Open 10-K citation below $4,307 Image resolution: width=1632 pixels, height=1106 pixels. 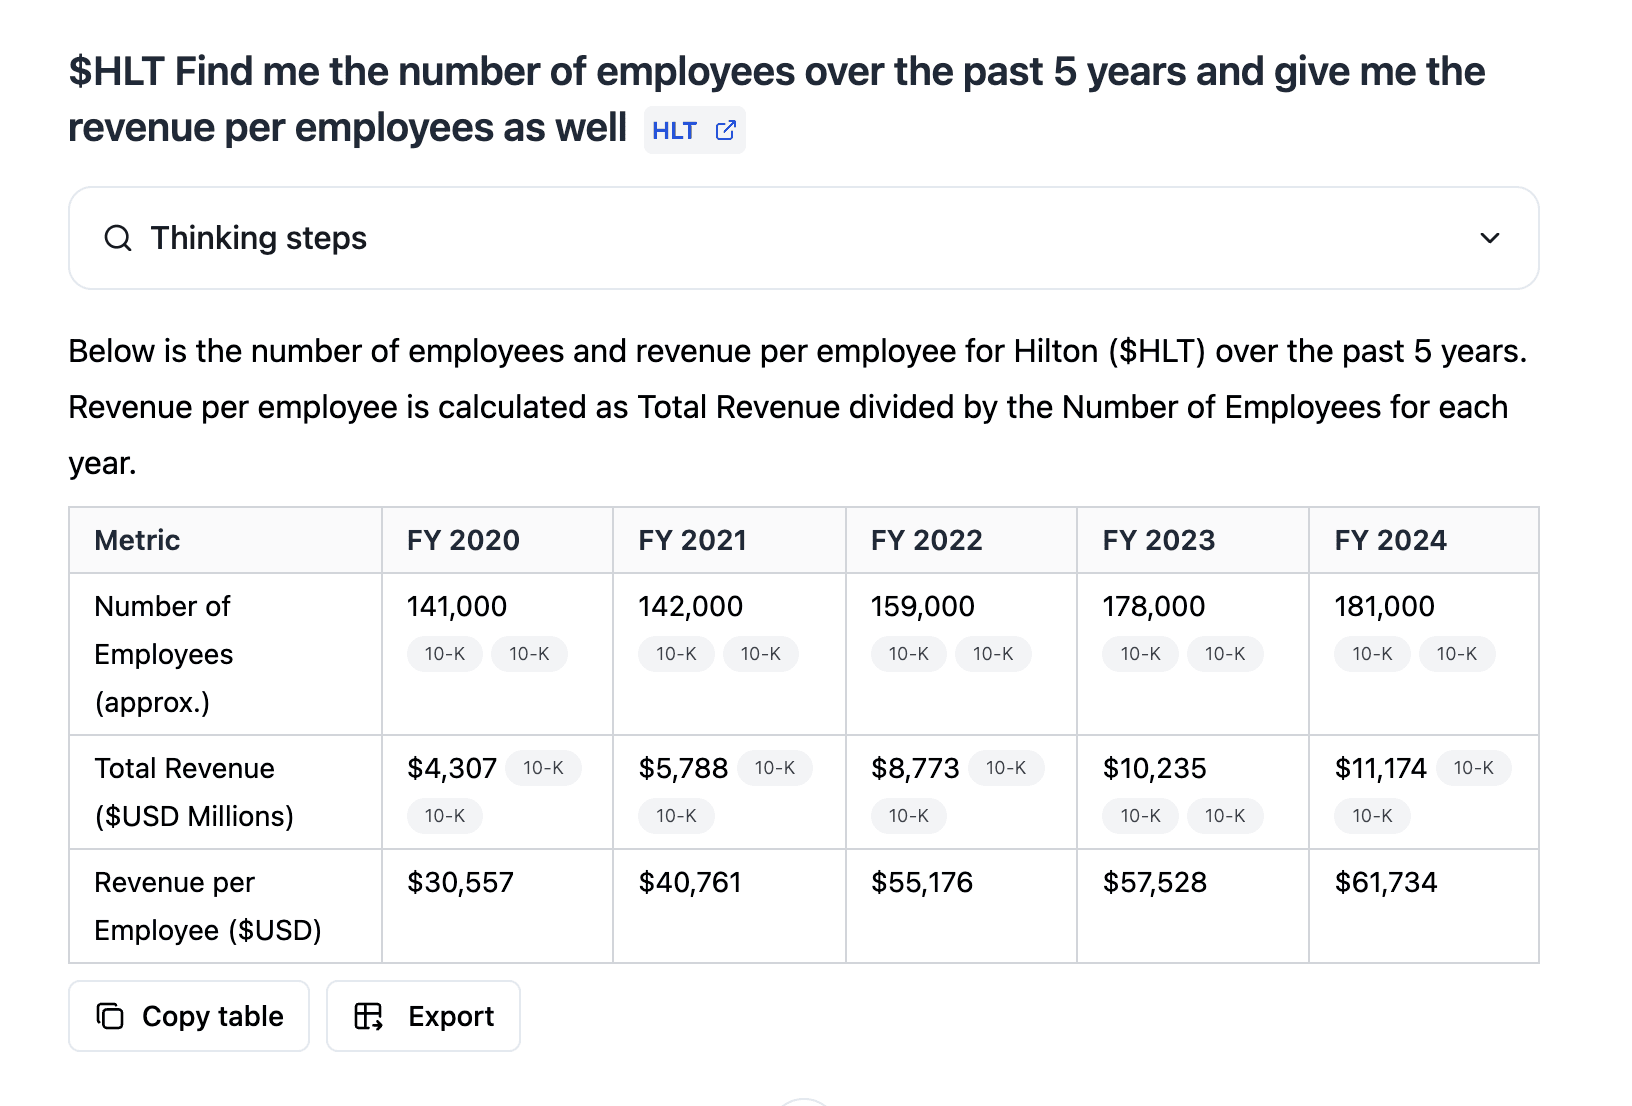pyautogui.click(x=445, y=816)
